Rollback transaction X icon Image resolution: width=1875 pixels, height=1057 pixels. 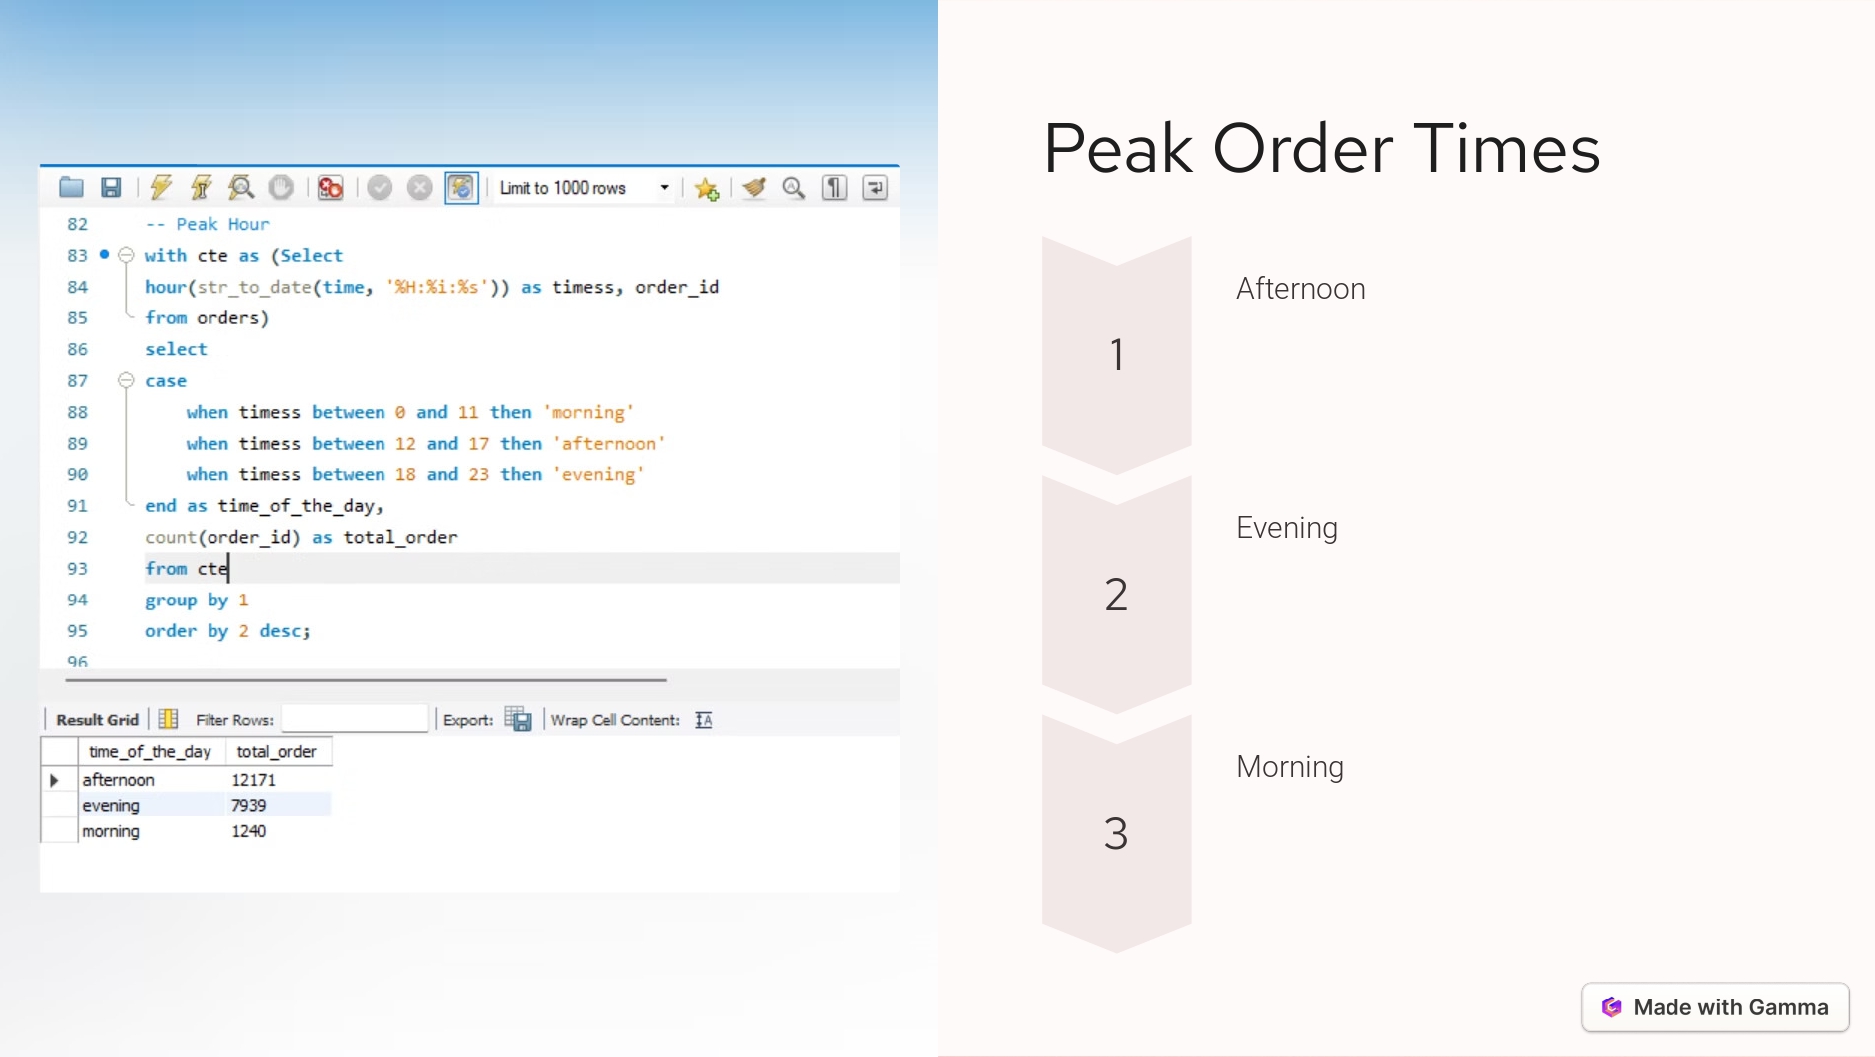tap(419, 187)
